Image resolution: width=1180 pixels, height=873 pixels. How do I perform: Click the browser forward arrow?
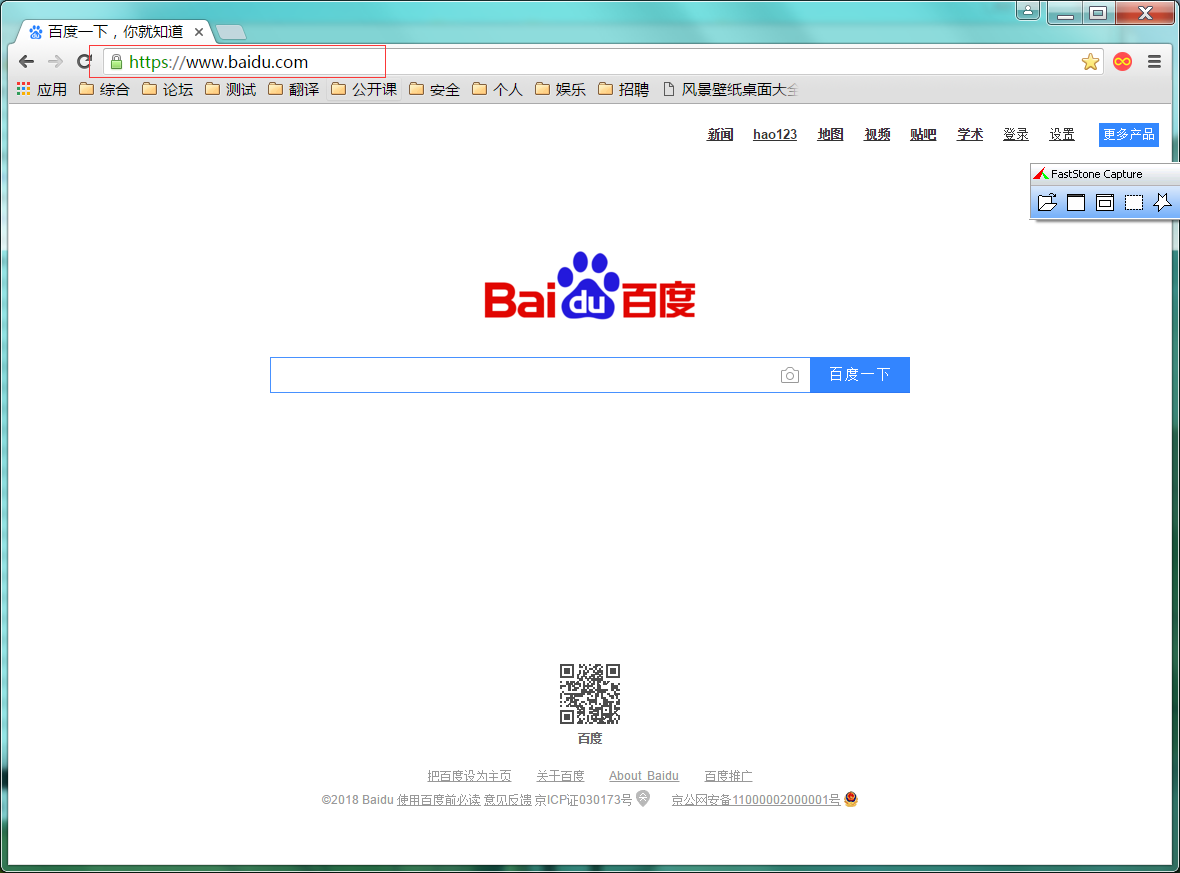click(x=55, y=62)
